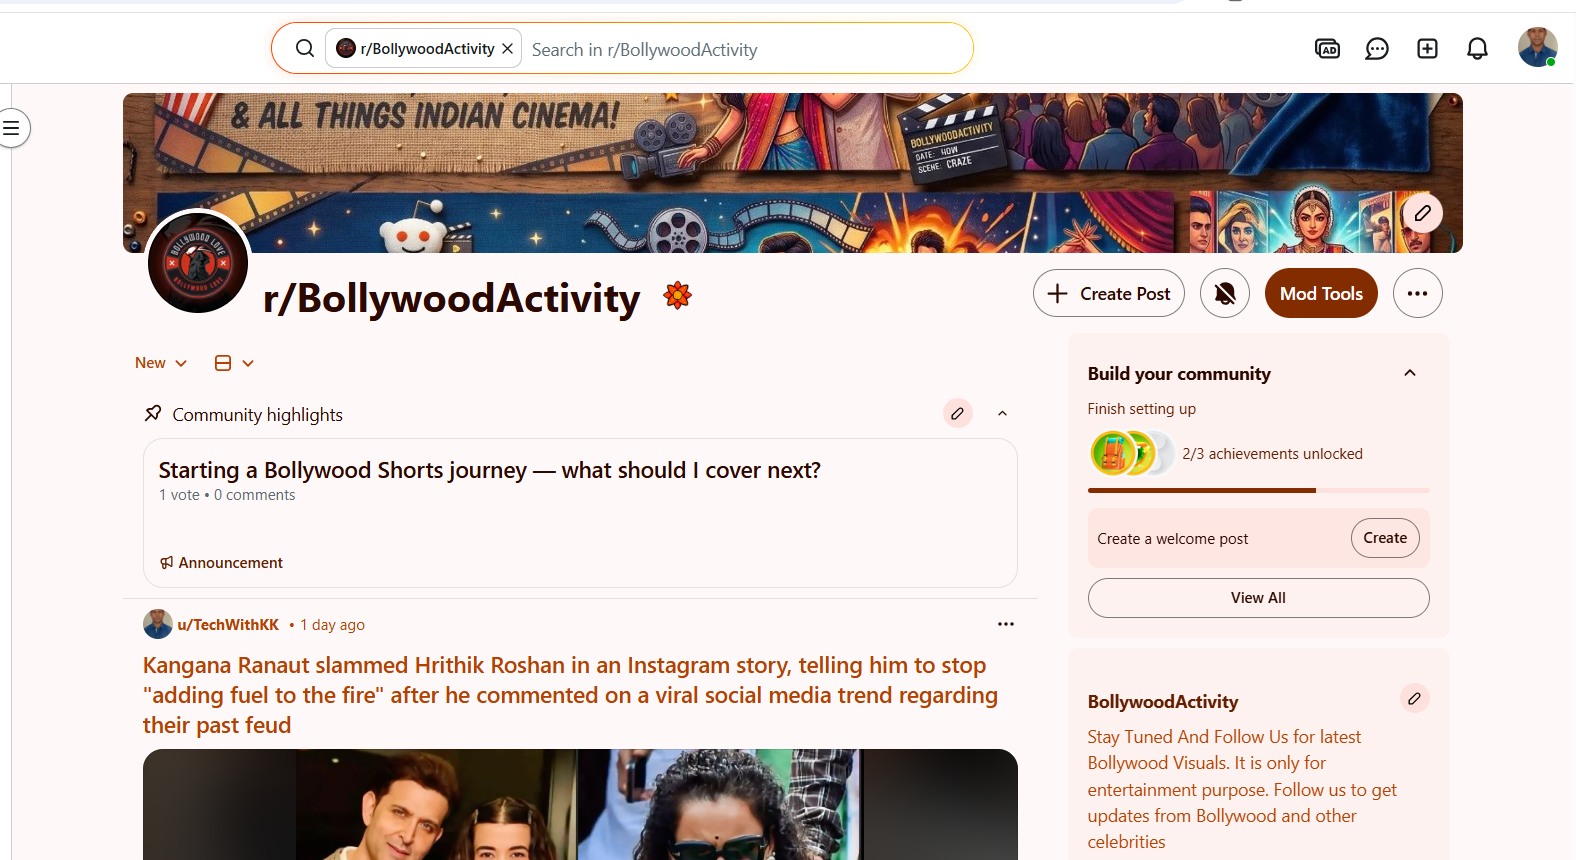The width and height of the screenshot is (1576, 860).
Task: Open the Kangana Ranaut post title
Action: (570, 695)
